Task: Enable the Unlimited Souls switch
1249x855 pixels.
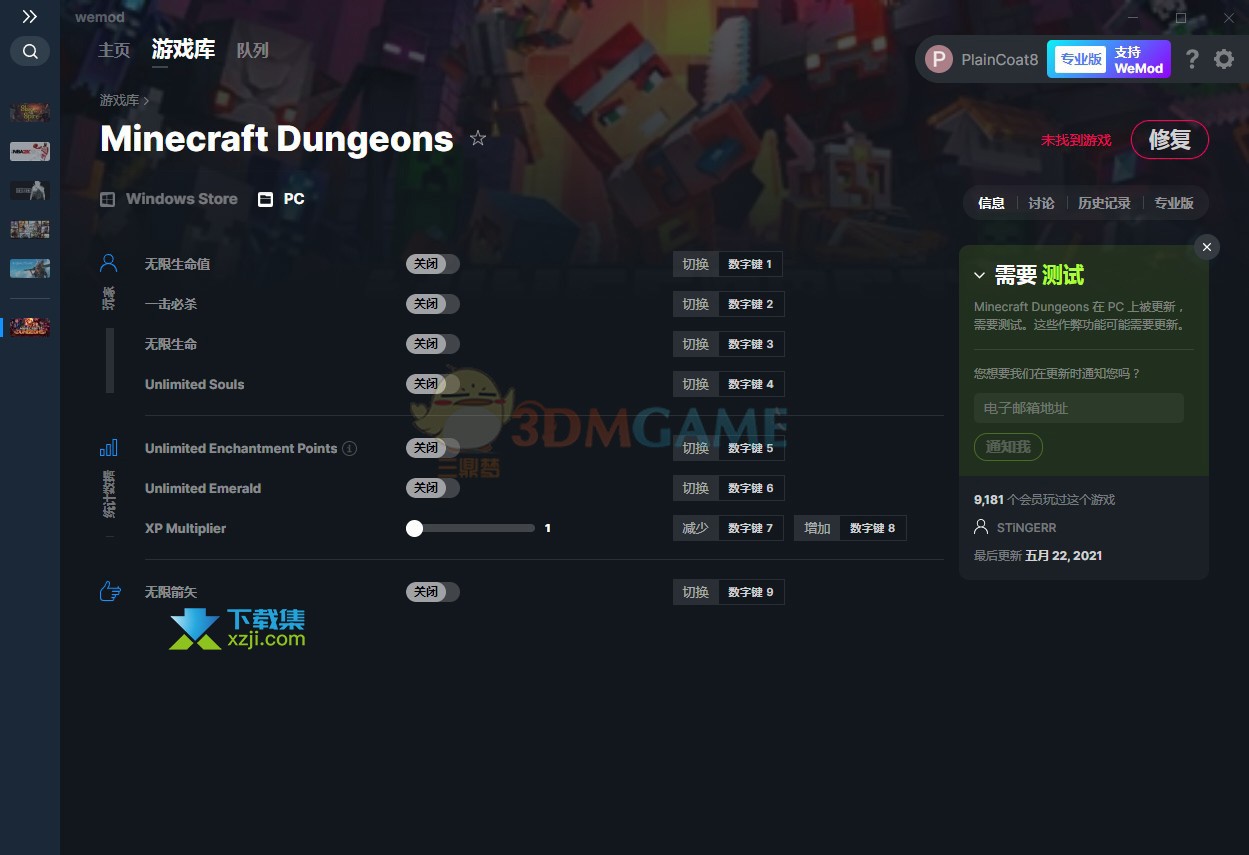Action: [433, 384]
